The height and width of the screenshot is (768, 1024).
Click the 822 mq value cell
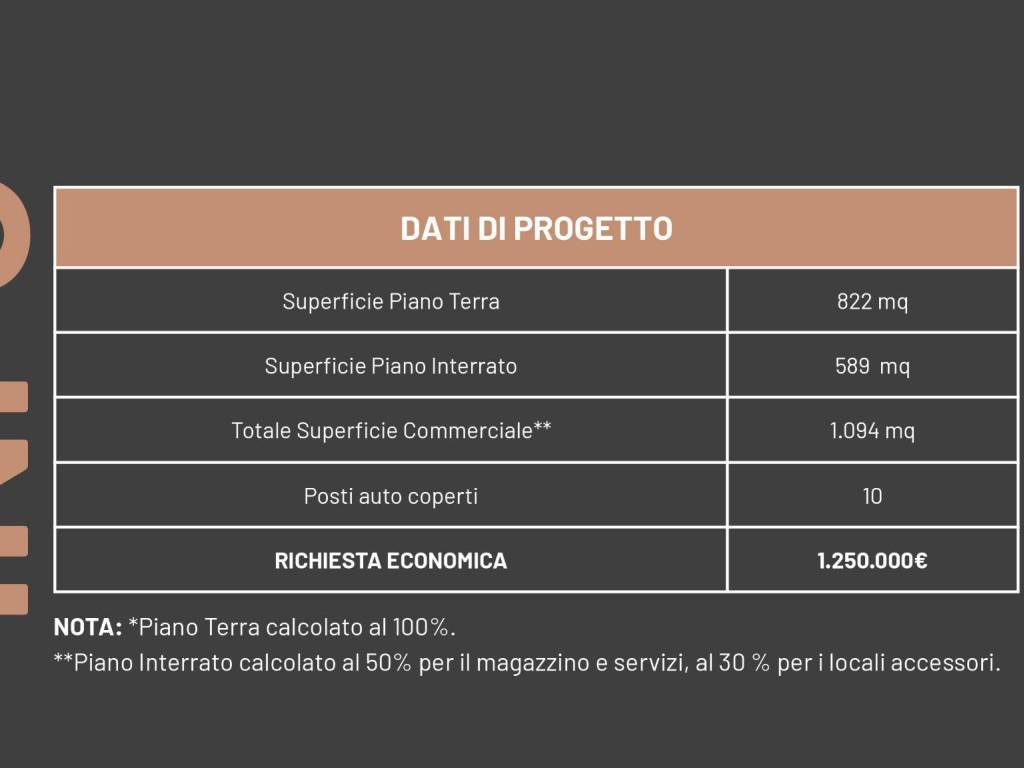[872, 301]
